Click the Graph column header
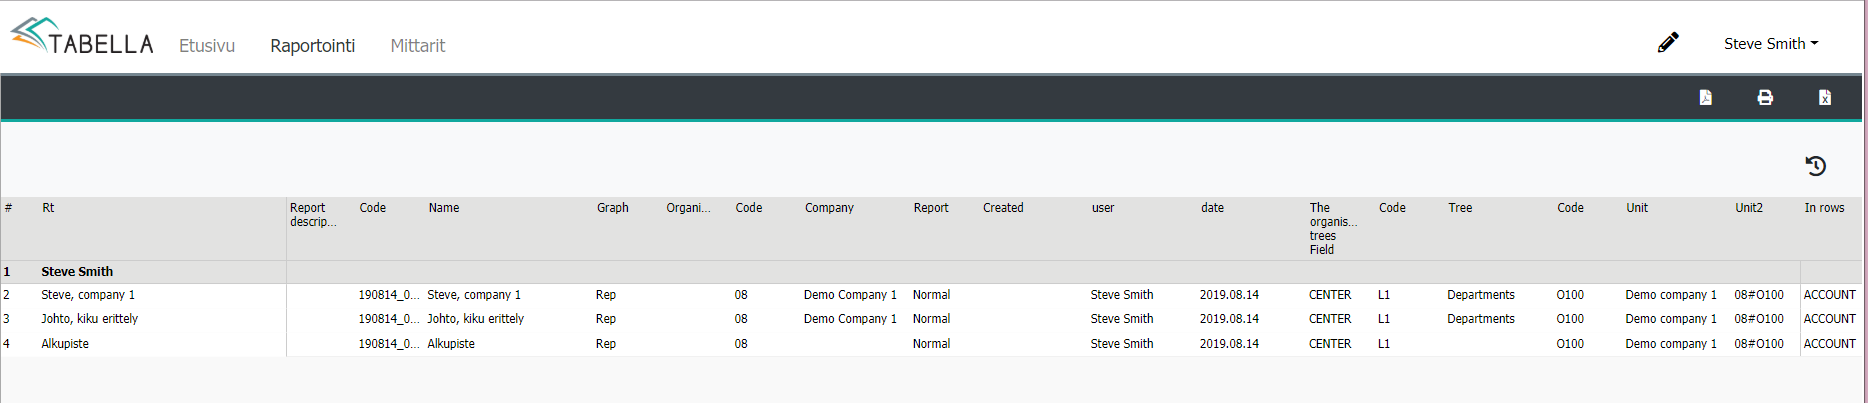Screen dimensions: 1868x403 (612, 208)
